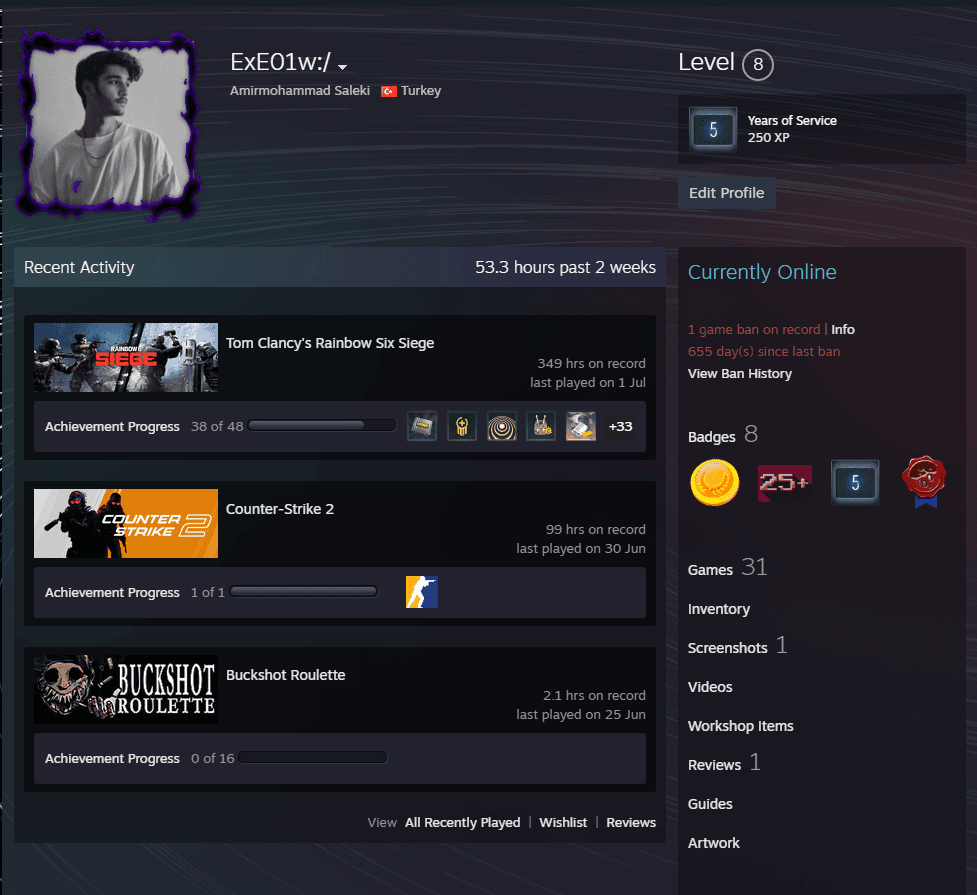Viewport: 977px width, 895px height.
Task: Click the 25+ game collector badge
Action: pyautogui.click(x=784, y=482)
